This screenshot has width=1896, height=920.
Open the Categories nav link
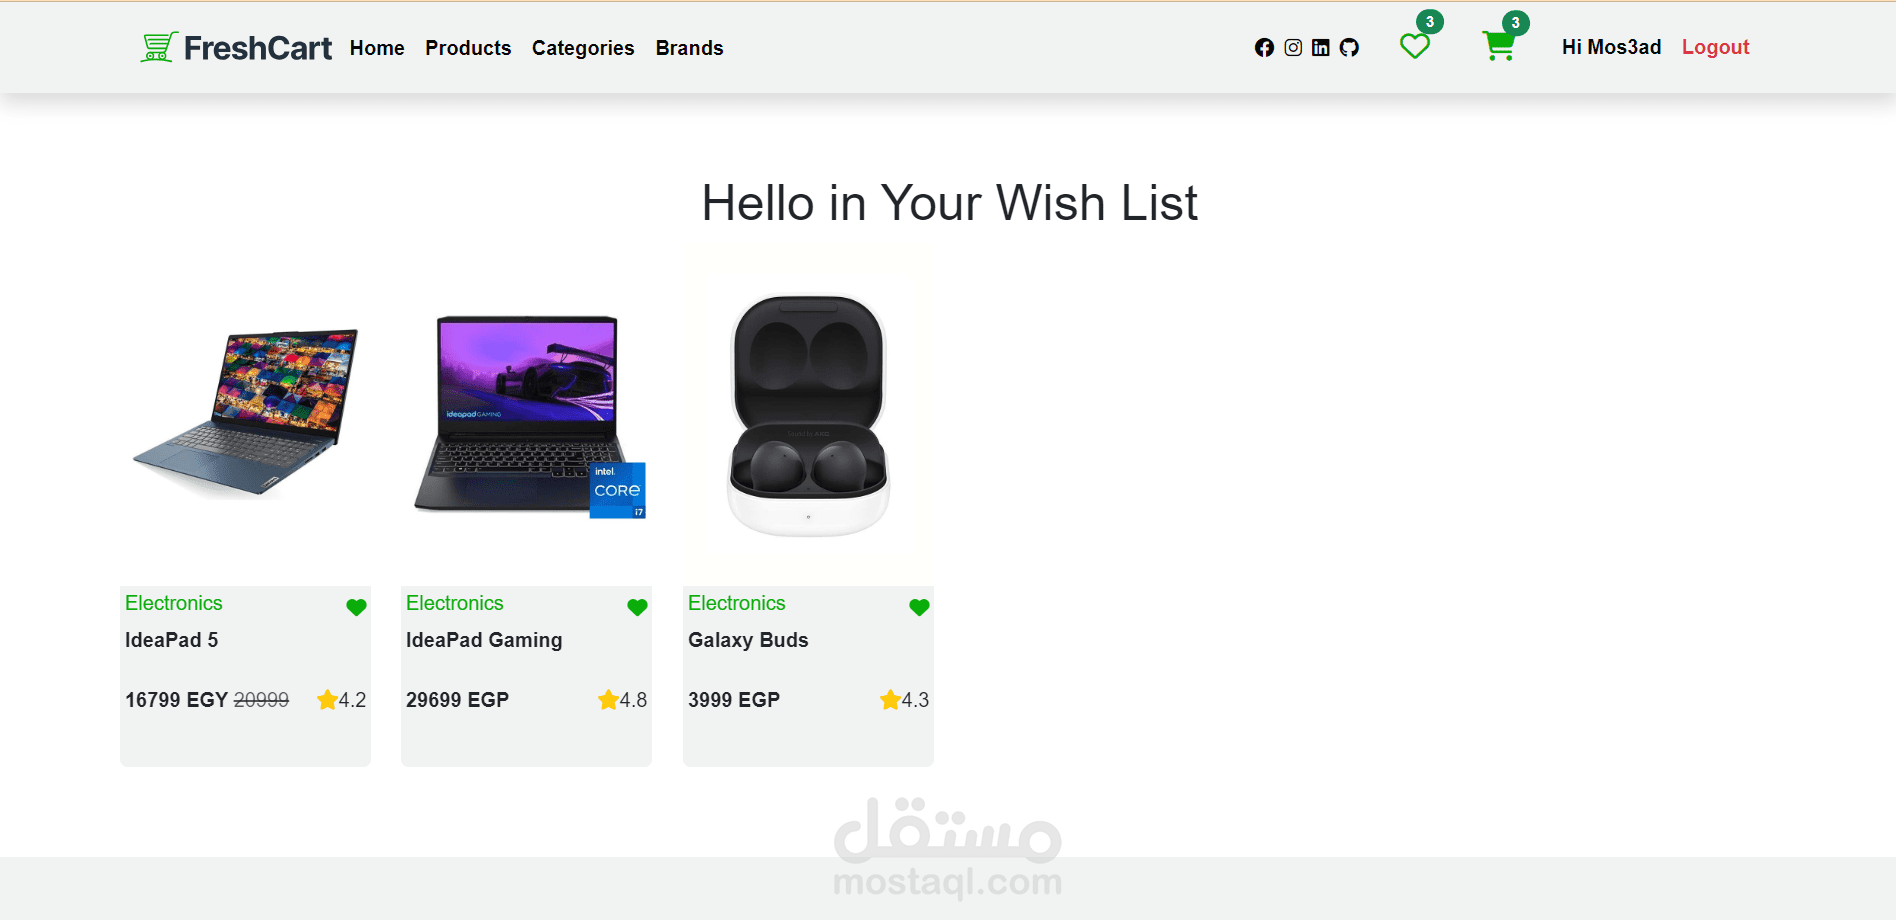[x=583, y=48]
